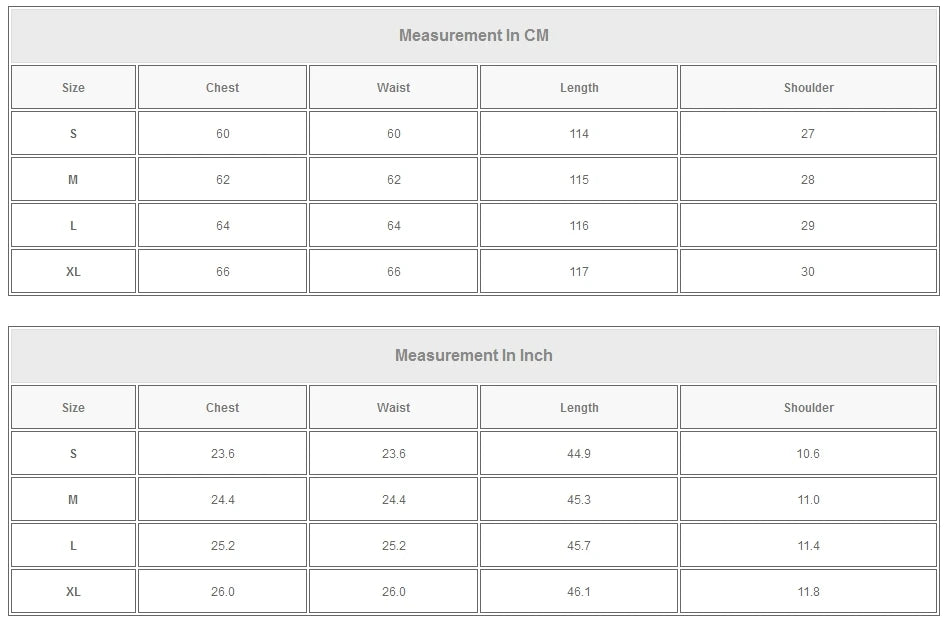
Task: Click the length value 44.9 cell
Action: [579, 454]
